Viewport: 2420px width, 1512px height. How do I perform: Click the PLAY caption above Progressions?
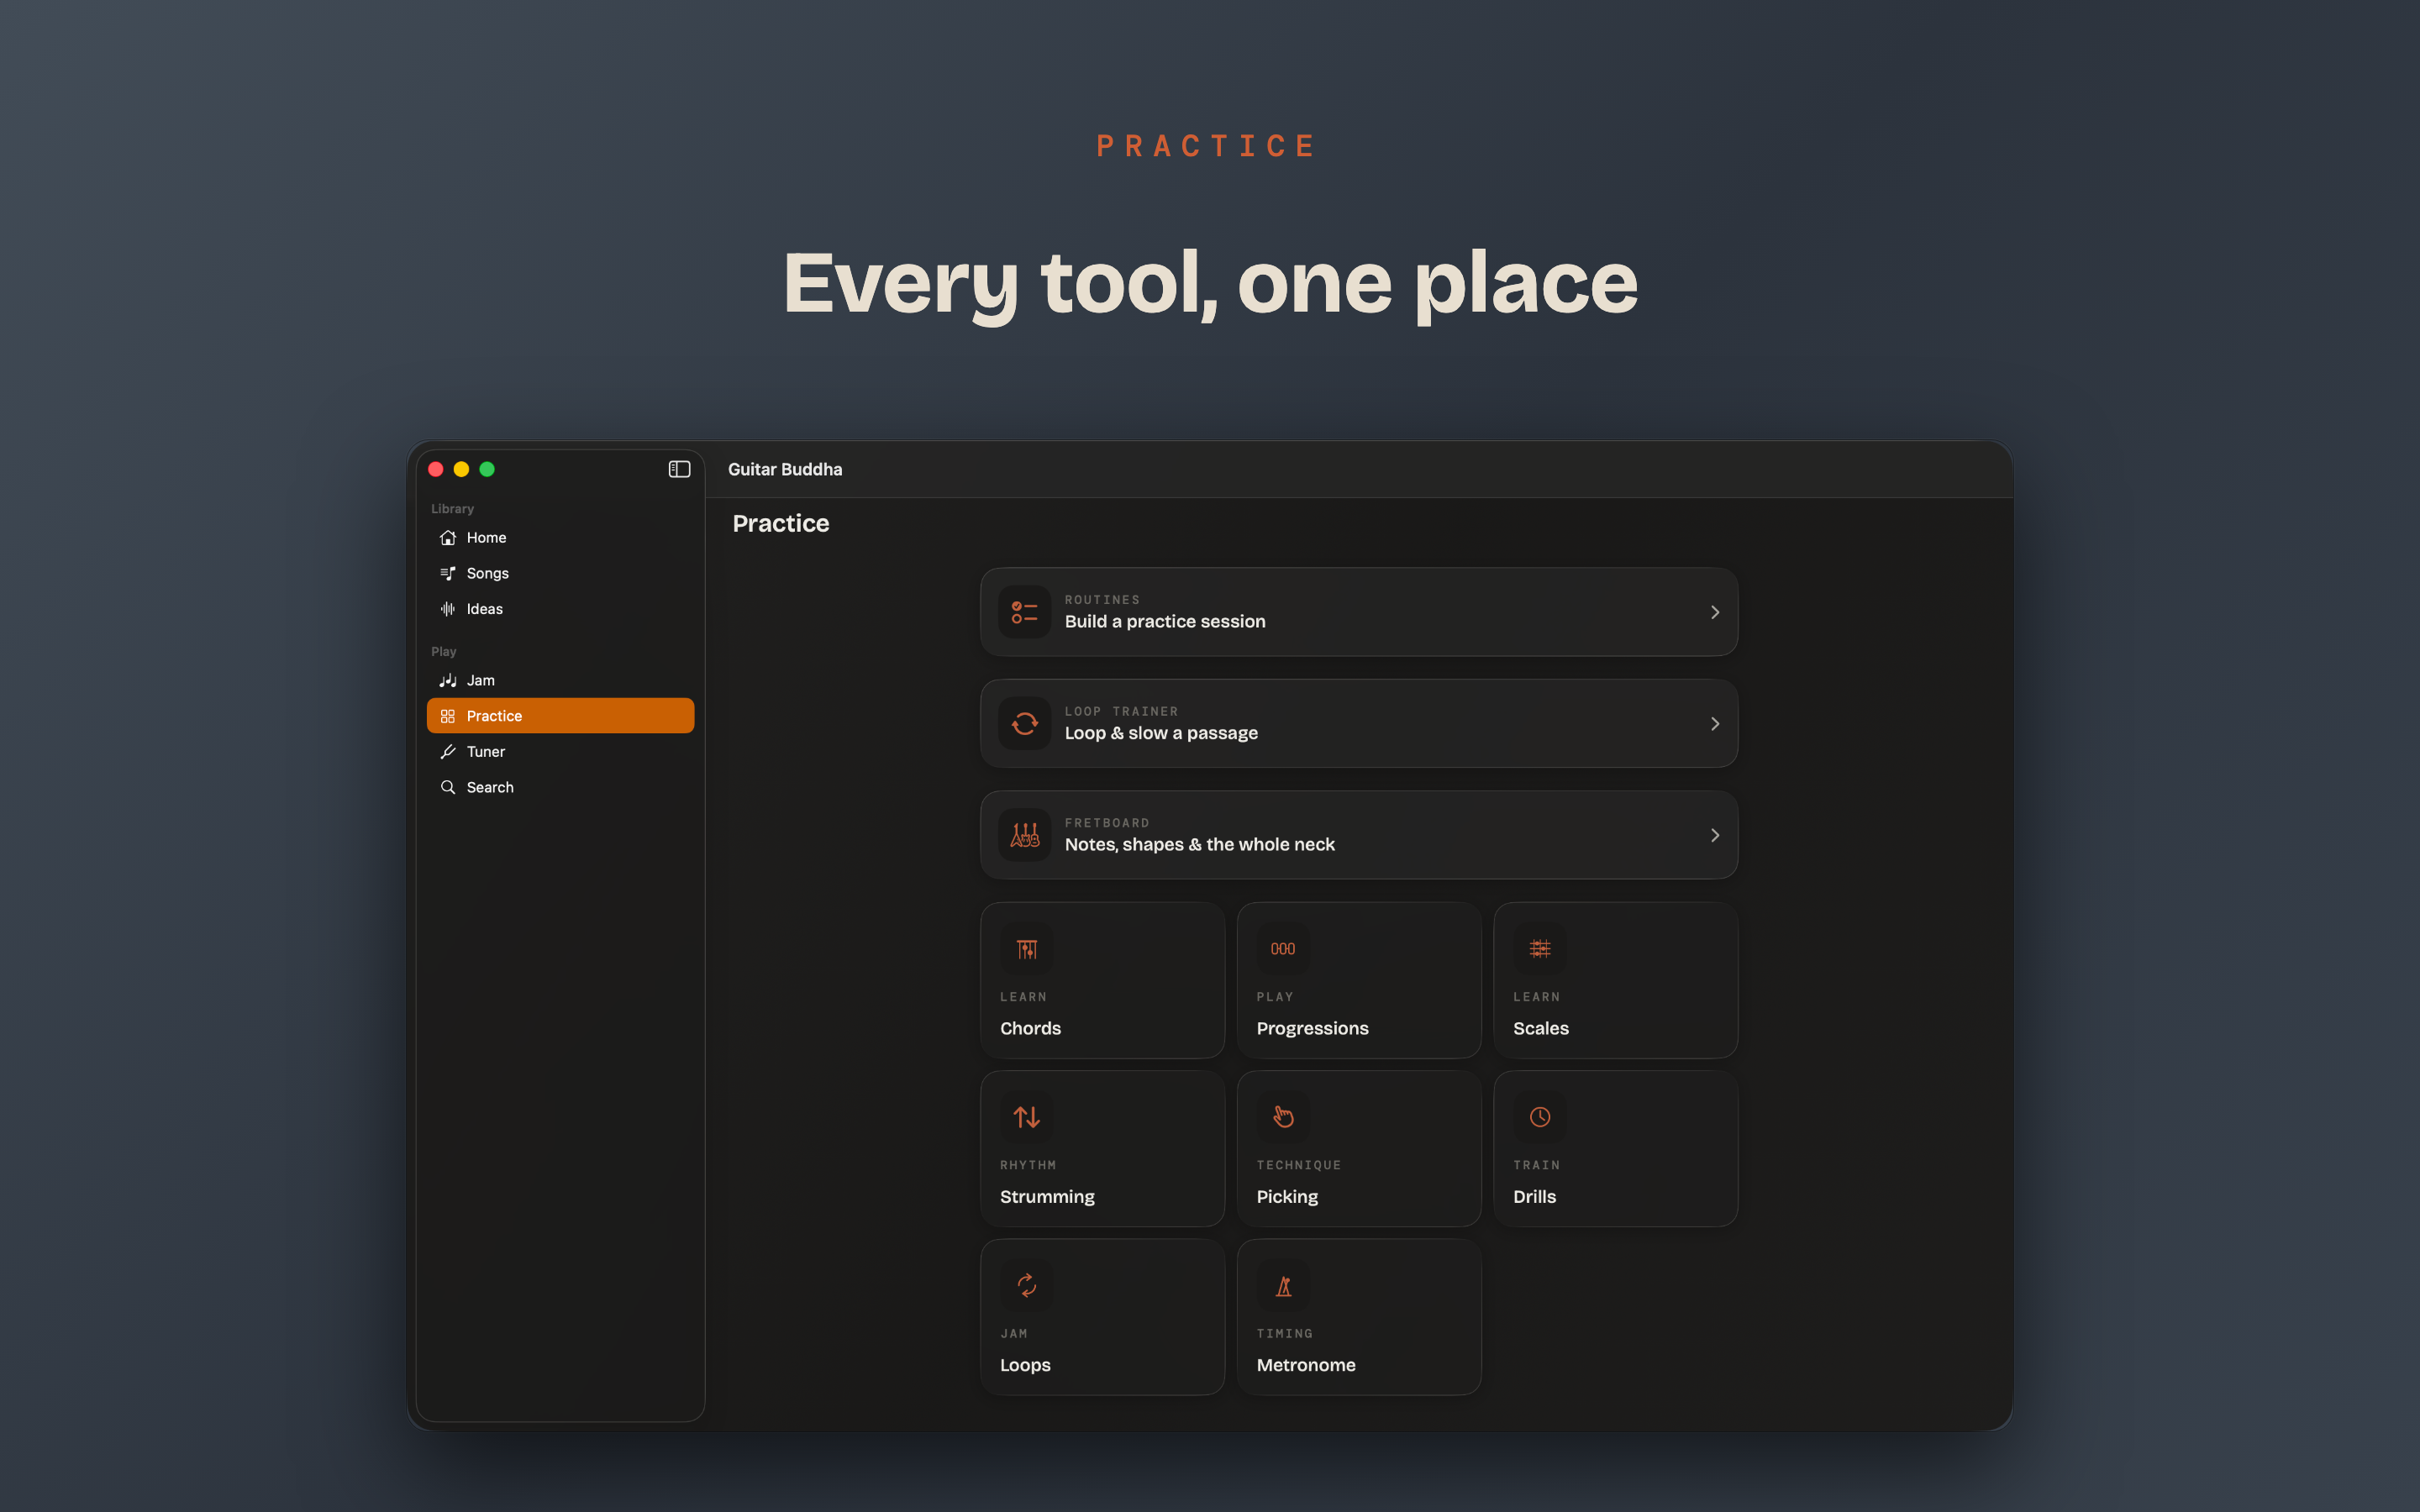1275,997
